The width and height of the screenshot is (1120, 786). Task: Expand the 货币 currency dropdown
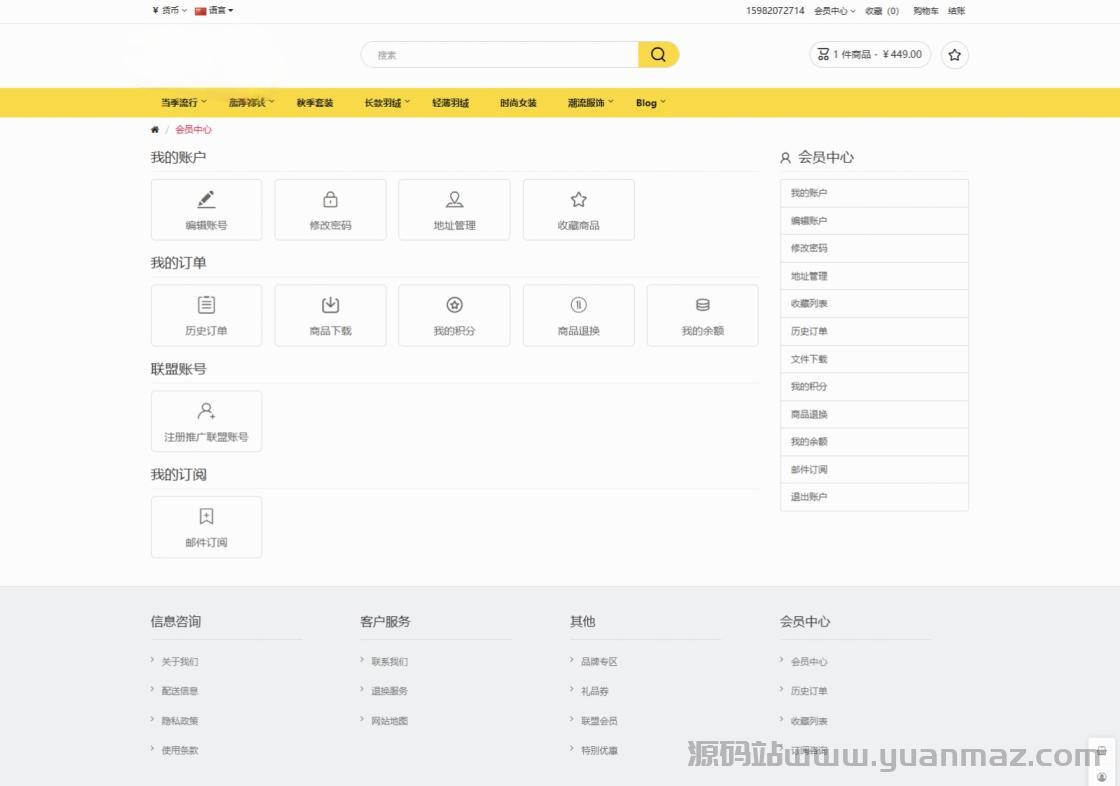tap(169, 11)
